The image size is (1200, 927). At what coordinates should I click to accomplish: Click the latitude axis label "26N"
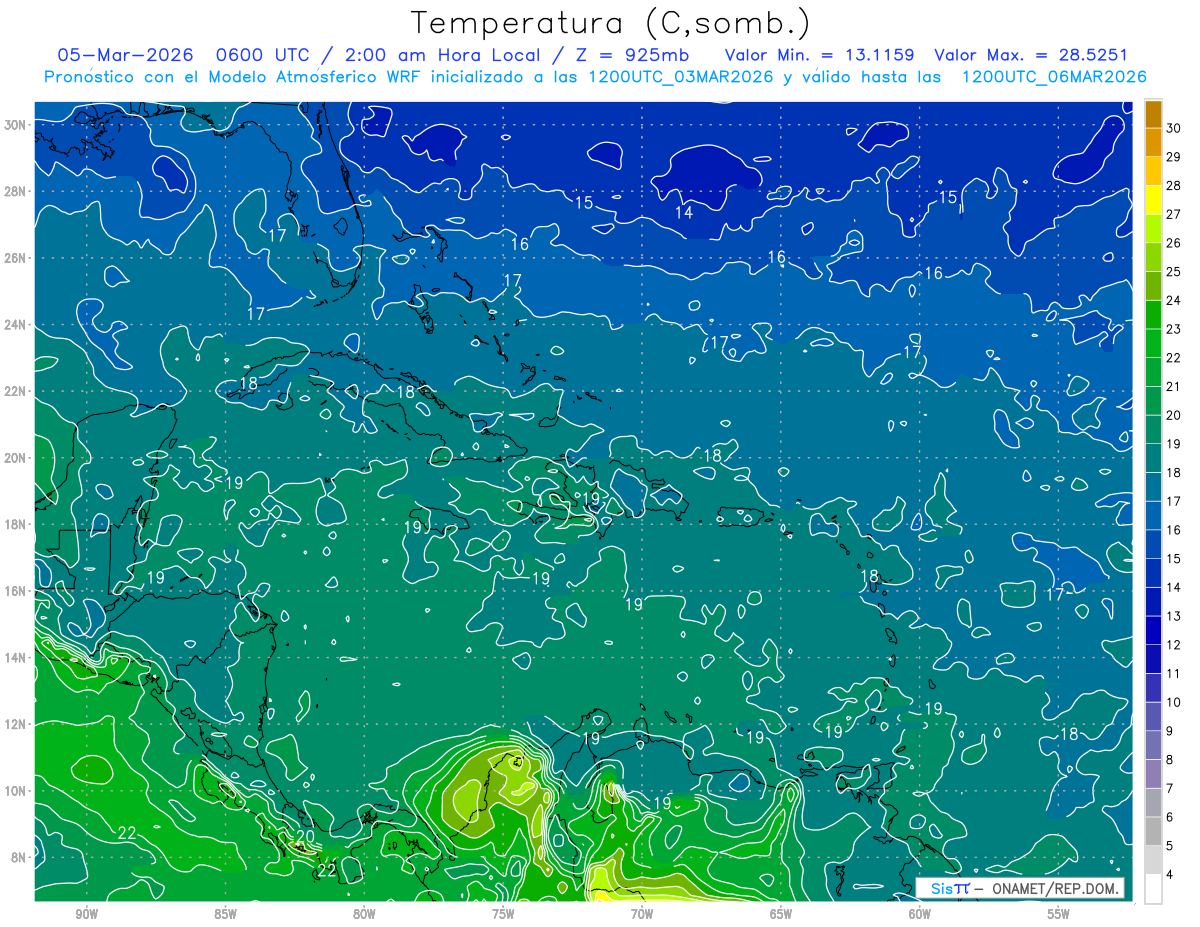pos(15,258)
